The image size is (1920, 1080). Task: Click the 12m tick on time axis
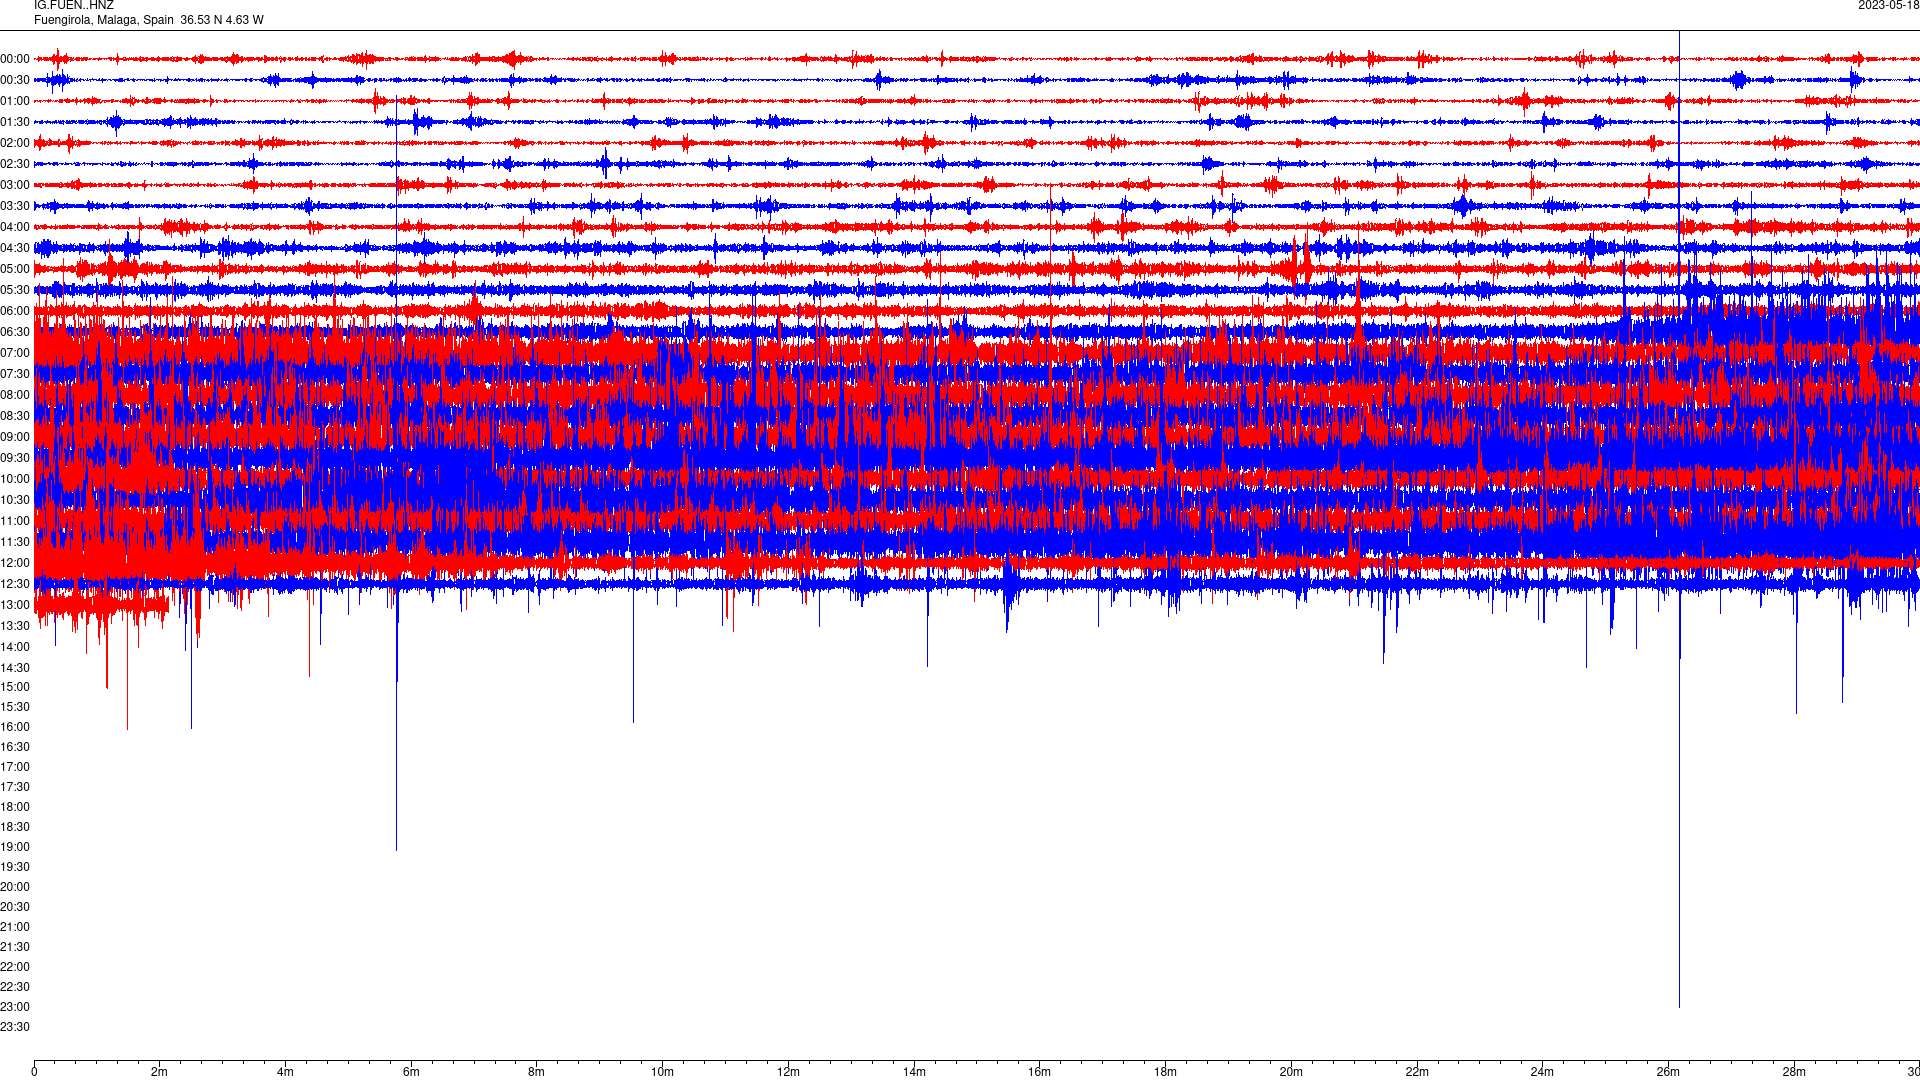pos(788,1072)
